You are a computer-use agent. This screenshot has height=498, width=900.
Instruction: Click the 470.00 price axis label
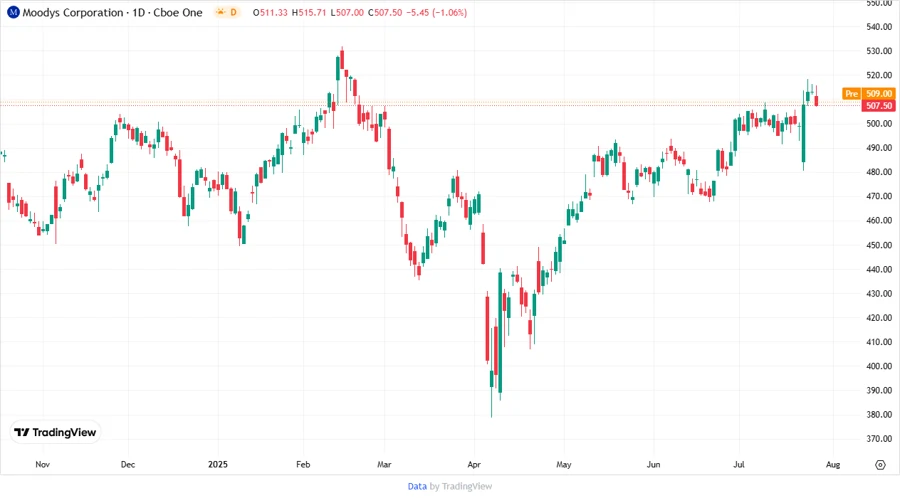[x=879, y=196]
